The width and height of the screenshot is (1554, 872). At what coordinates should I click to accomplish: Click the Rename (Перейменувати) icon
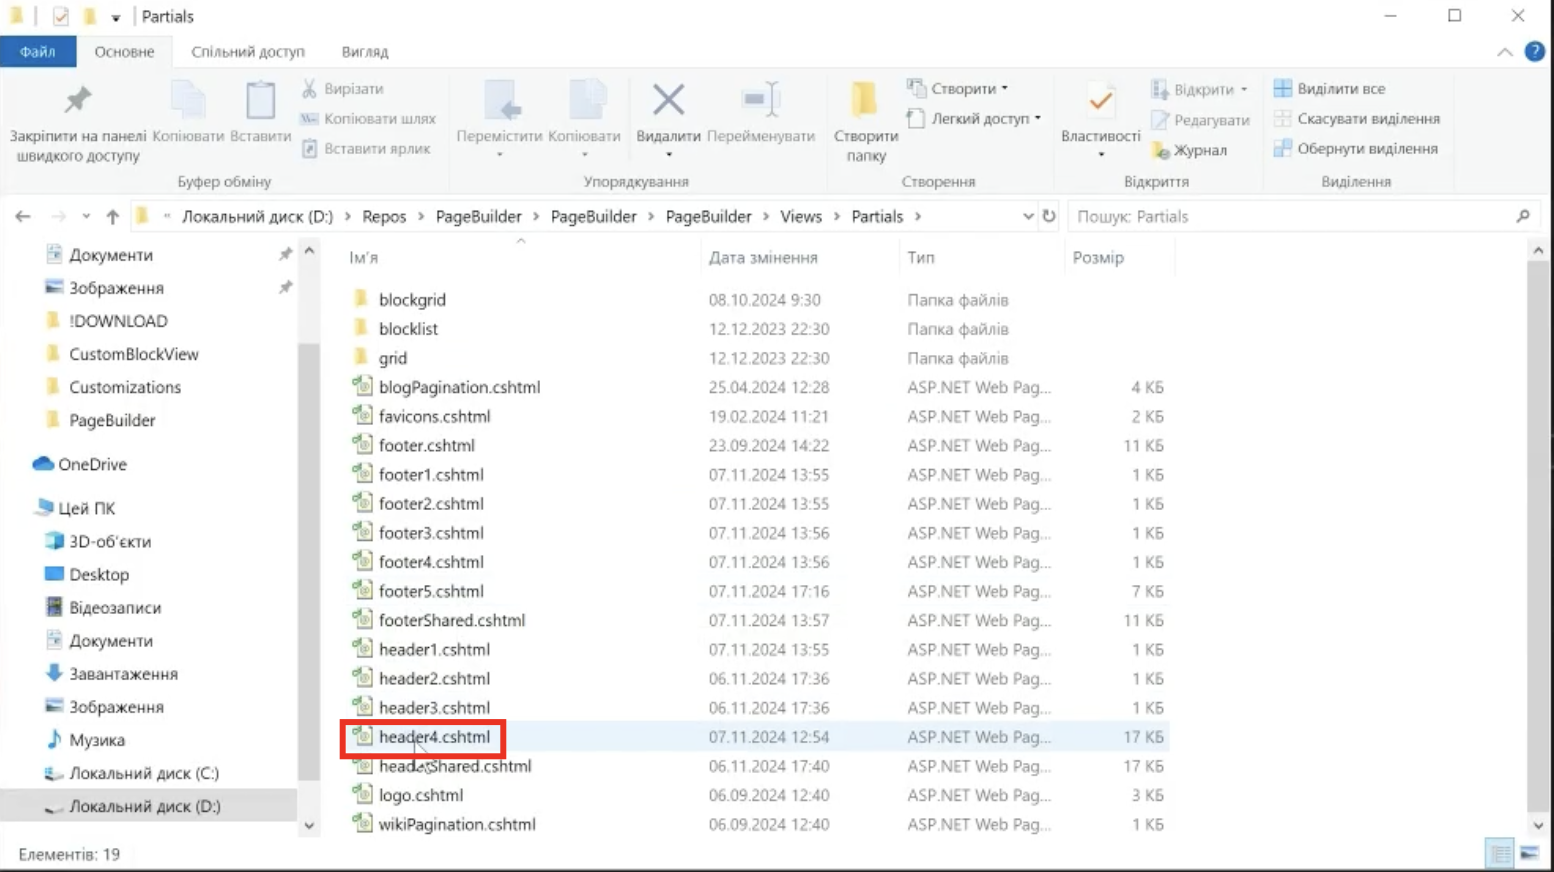[x=760, y=101]
